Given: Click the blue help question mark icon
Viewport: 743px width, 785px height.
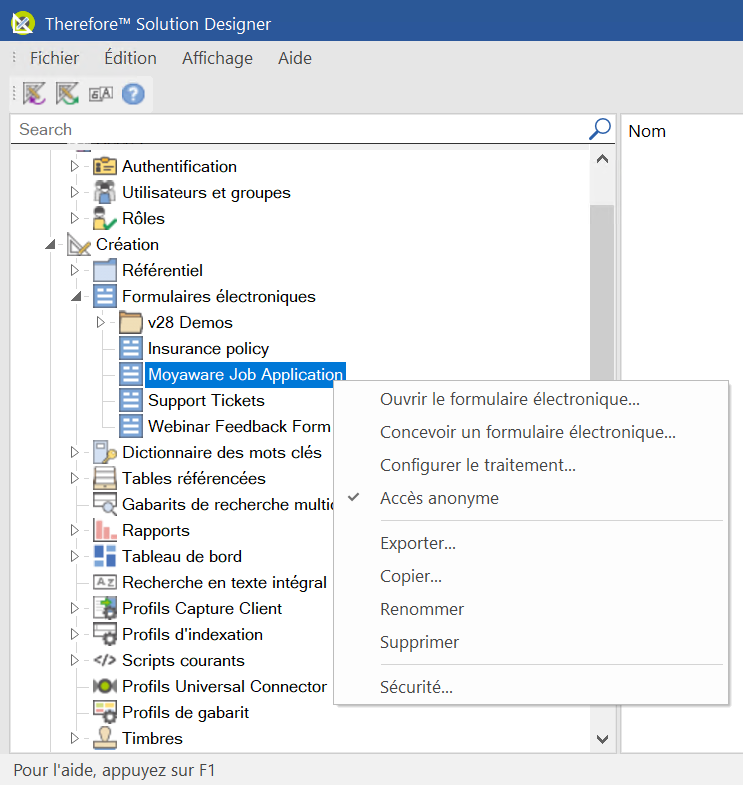Looking at the screenshot, I should (133, 94).
